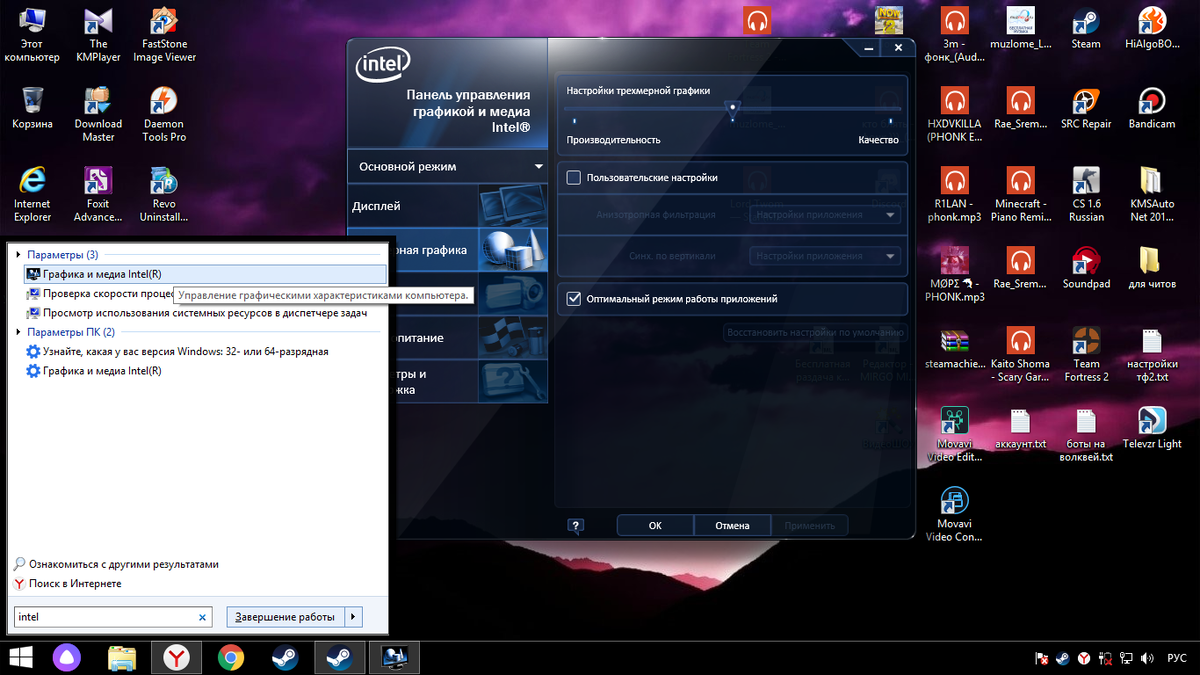The width and height of the screenshot is (1200, 675).
Task: Open the Основной режим mode dropdown
Action: [x=447, y=167]
